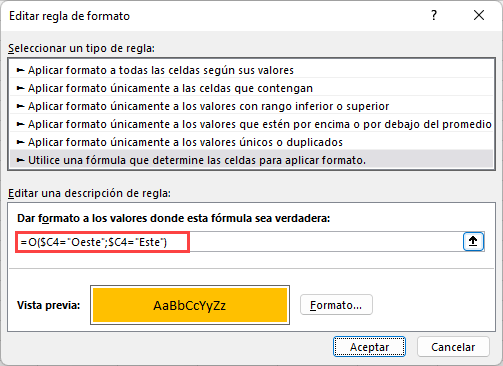Click the formula input field with =O($C4...
Viewport: 503px width, 366px height.
[x=239, y=242]
